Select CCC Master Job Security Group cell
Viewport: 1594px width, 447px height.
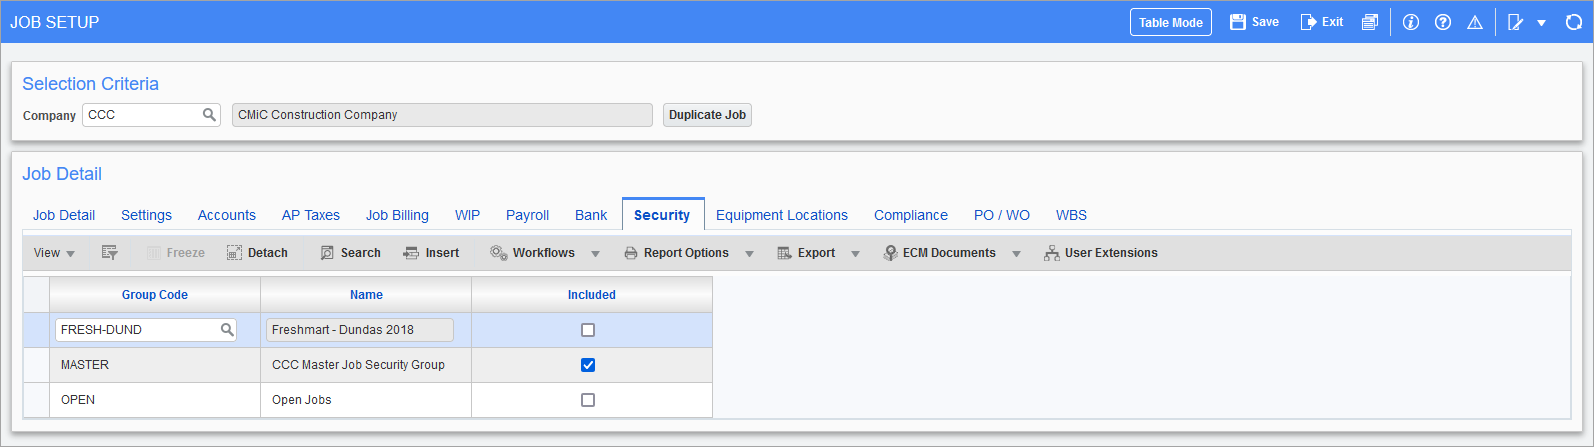point(366,365)
